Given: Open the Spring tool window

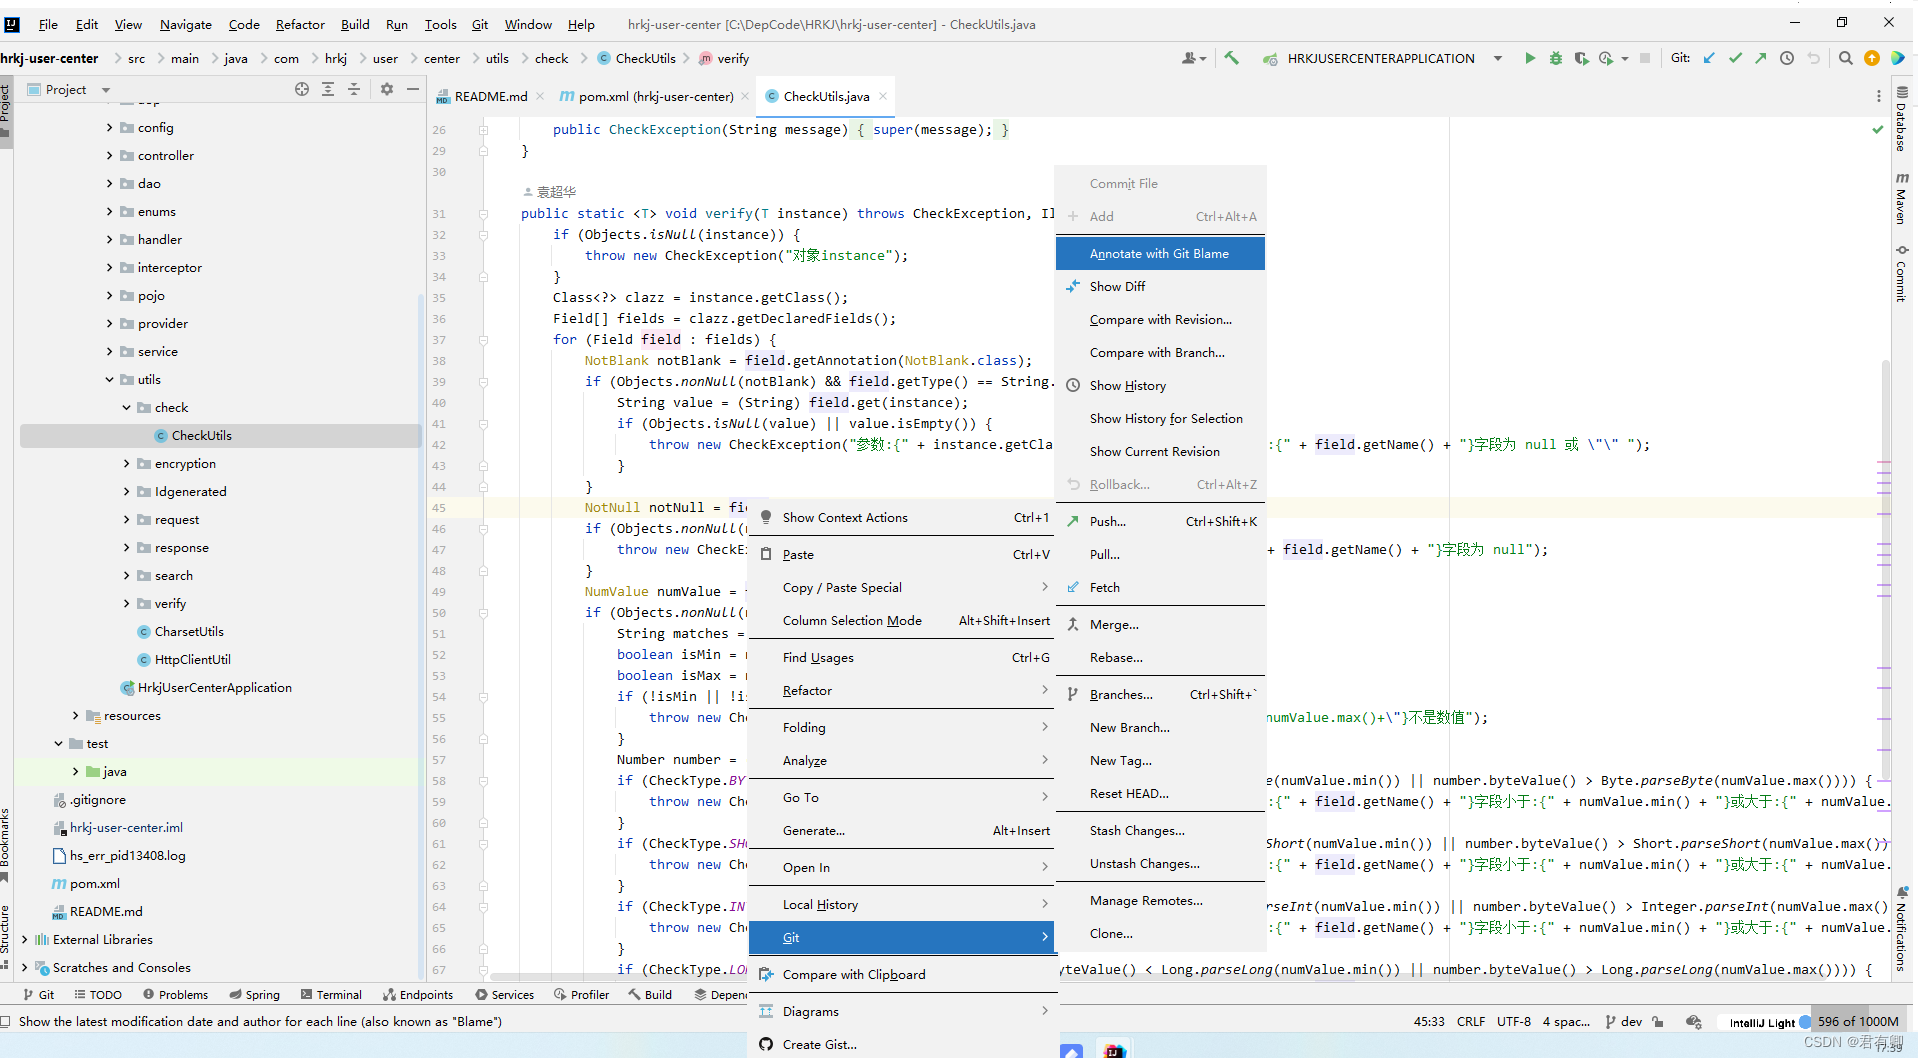Looking at the screenshot, I should click(254, 995).
